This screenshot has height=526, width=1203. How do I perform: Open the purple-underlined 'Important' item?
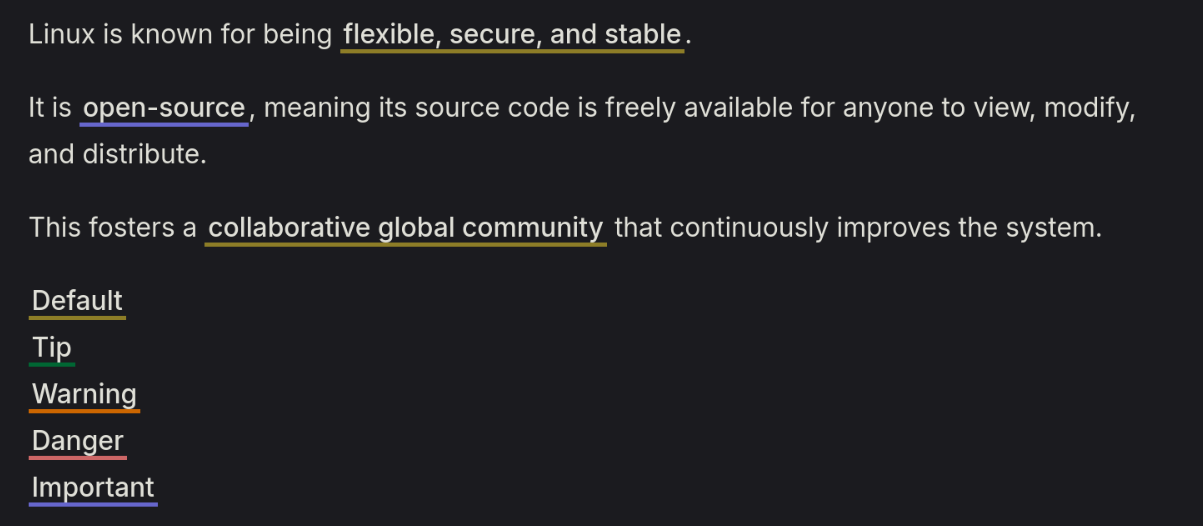pos(93,488)
